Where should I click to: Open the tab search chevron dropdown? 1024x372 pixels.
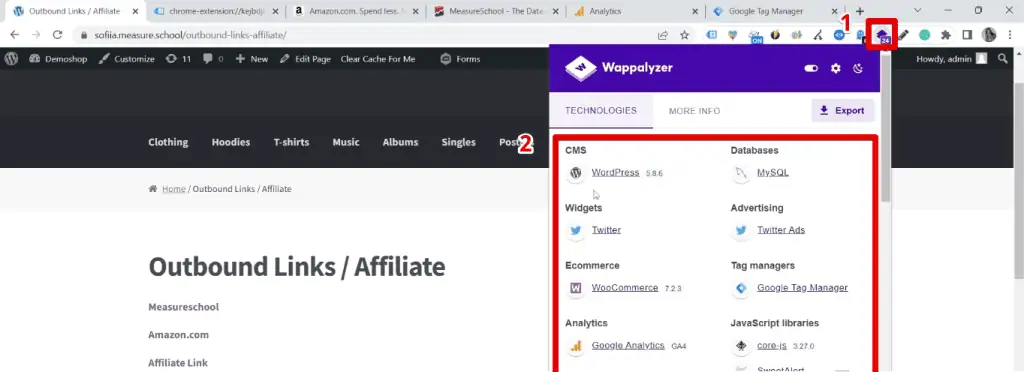[x=918, y=10]
